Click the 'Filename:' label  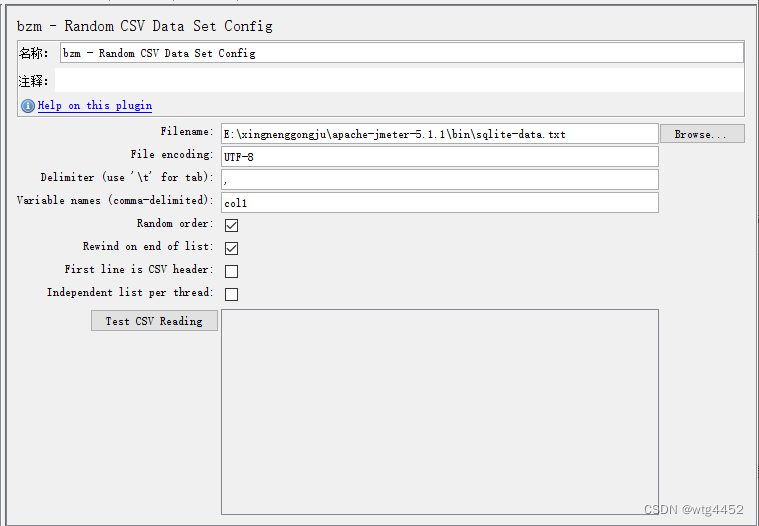point(187,132)
